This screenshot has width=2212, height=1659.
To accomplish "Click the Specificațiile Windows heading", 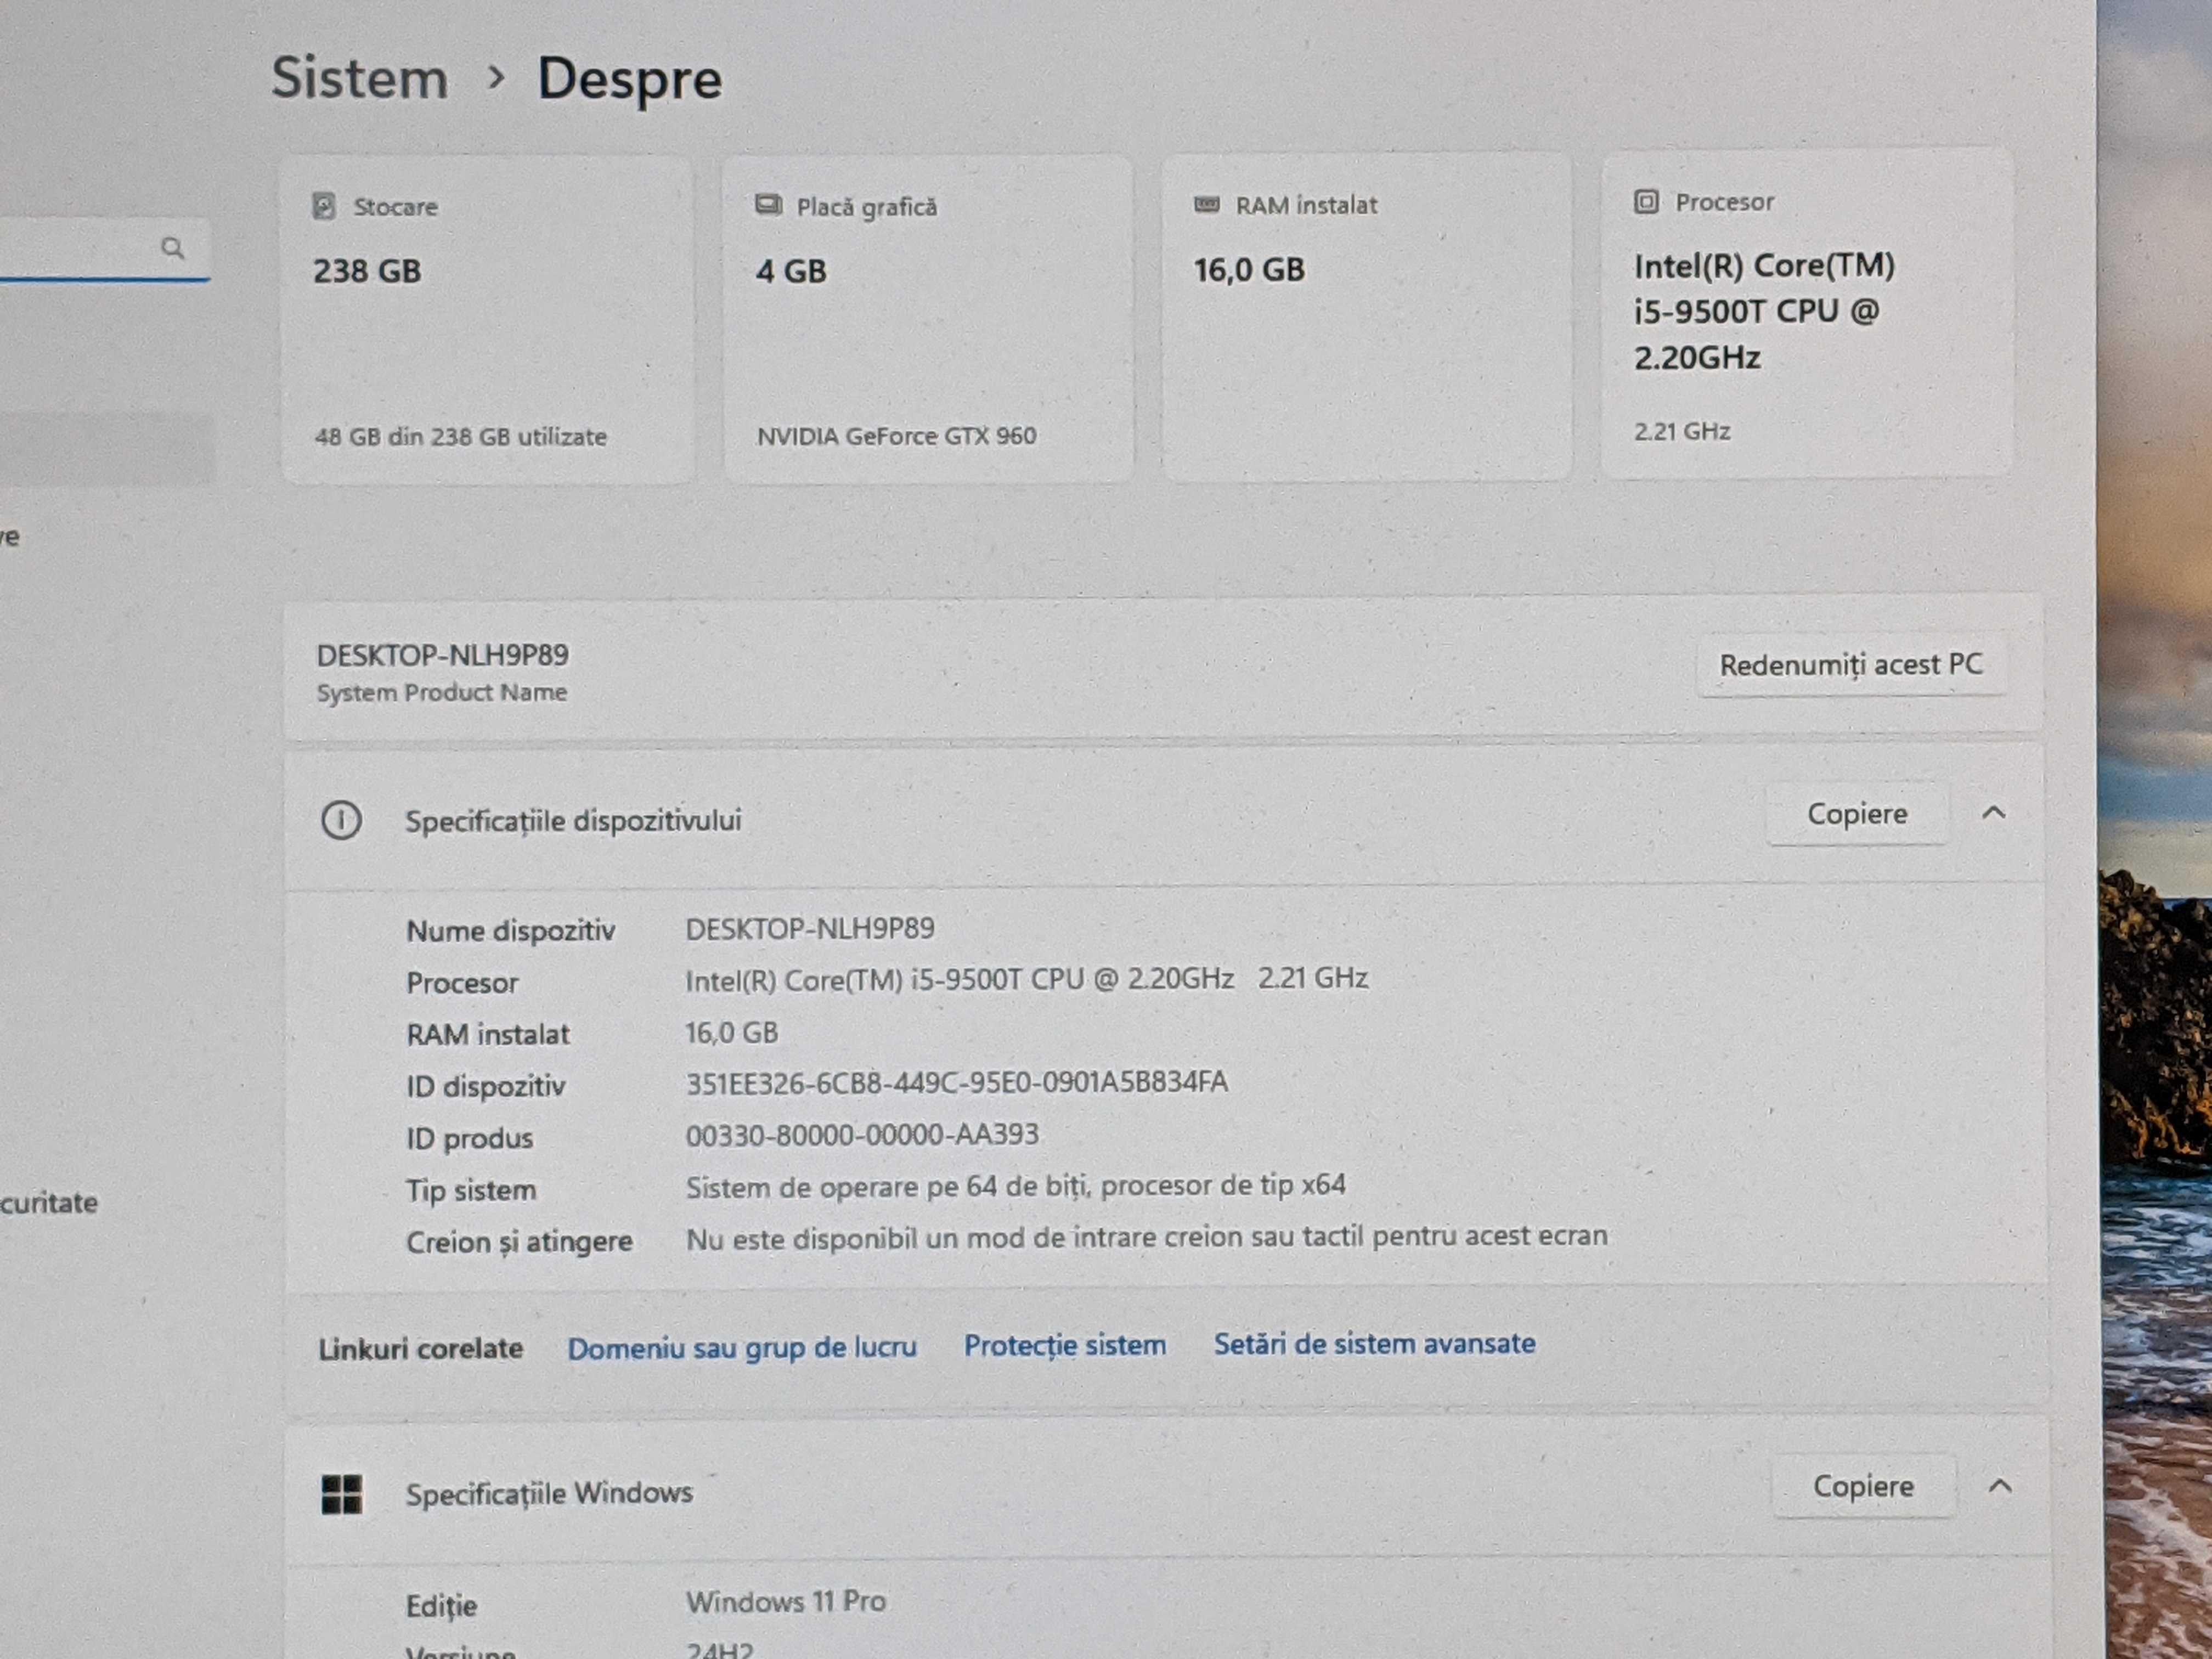I will click(549, 1493).
